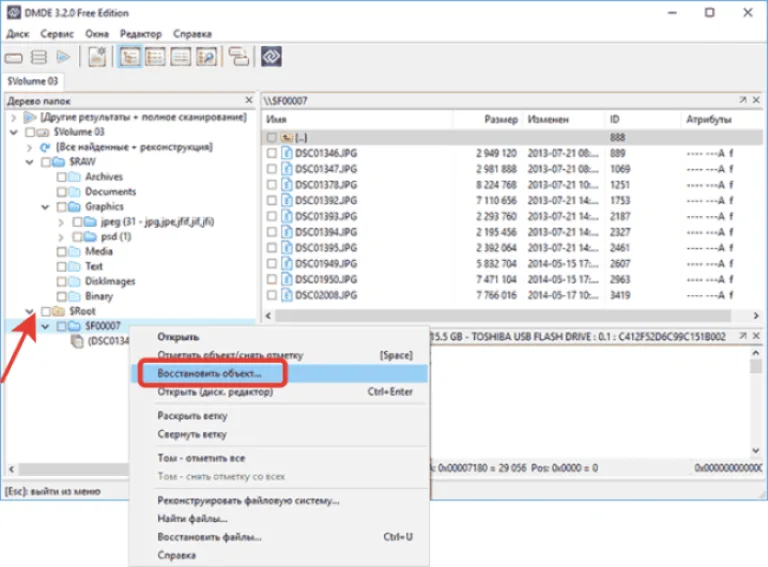Click the dark blue diamond toolbar icon

(271, 57)
